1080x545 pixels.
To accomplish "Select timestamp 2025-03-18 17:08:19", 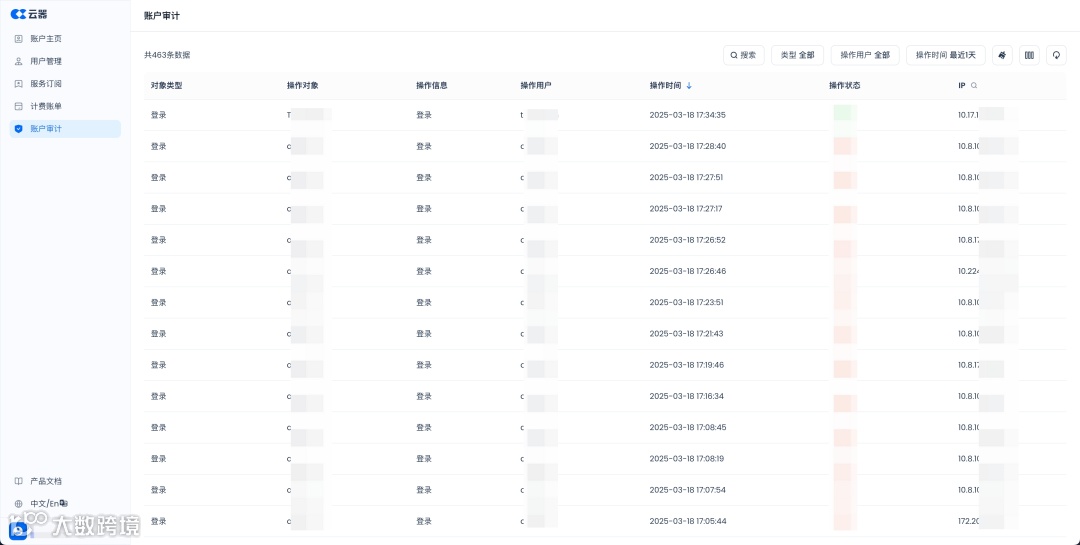I will coord(687,458).
